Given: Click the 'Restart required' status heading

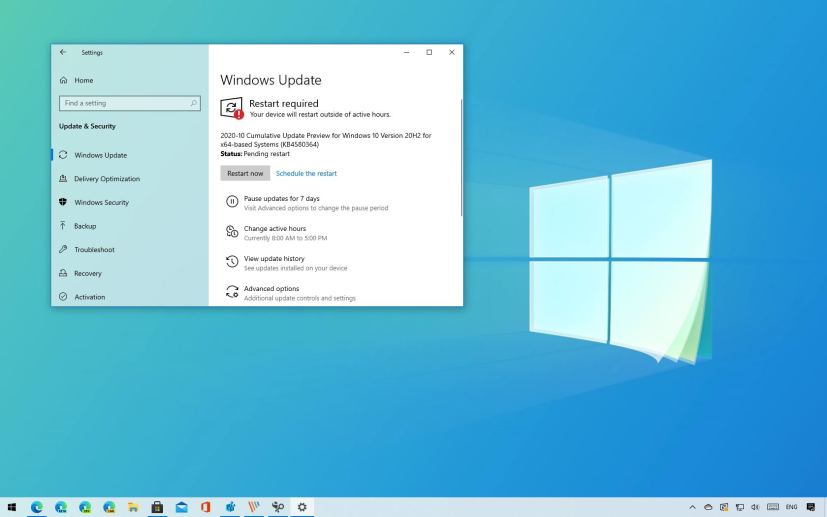Looking at the screenshot, I should click(284, 103).
